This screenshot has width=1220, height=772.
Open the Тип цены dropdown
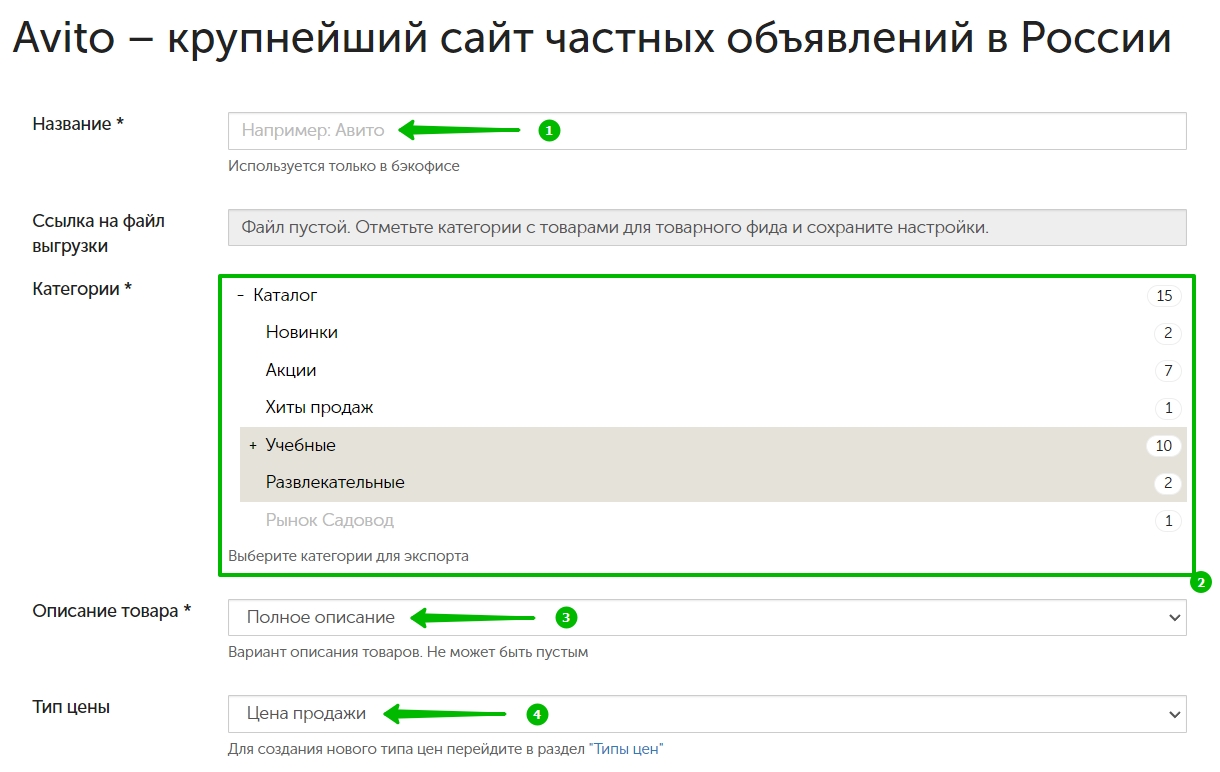pyautogui.click(x=707, y=714)
